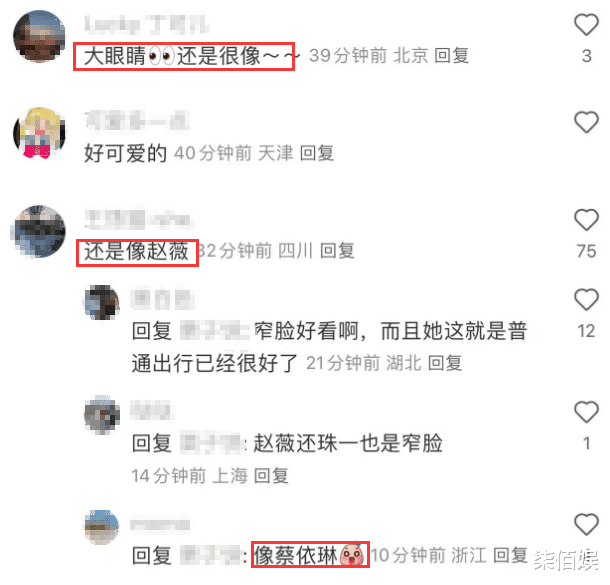Open blonde cartoon avatar profile
Screen dimensions: 610x585
tap(39, 133)
